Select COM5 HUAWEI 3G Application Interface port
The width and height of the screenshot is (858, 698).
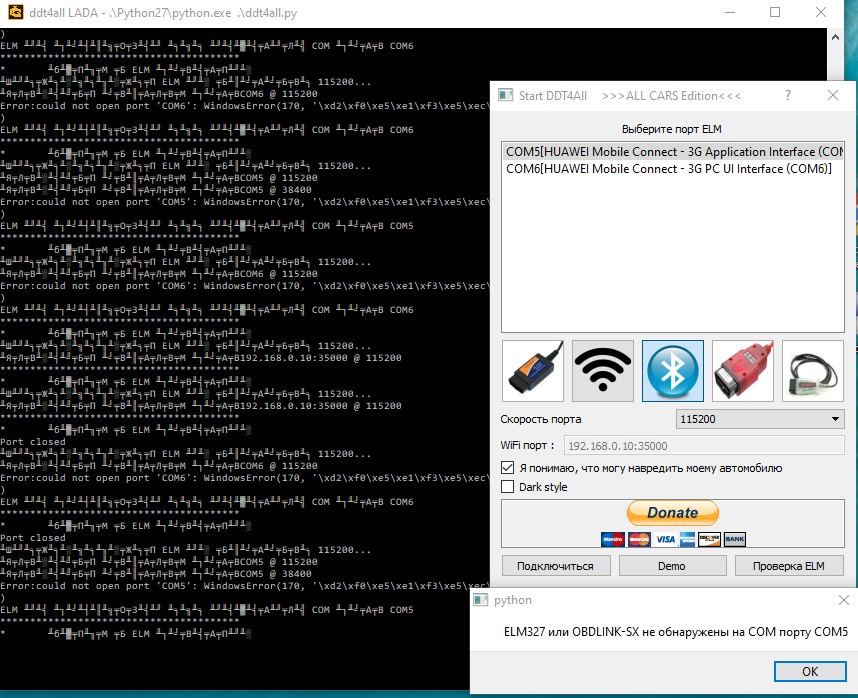coord(673,151)
